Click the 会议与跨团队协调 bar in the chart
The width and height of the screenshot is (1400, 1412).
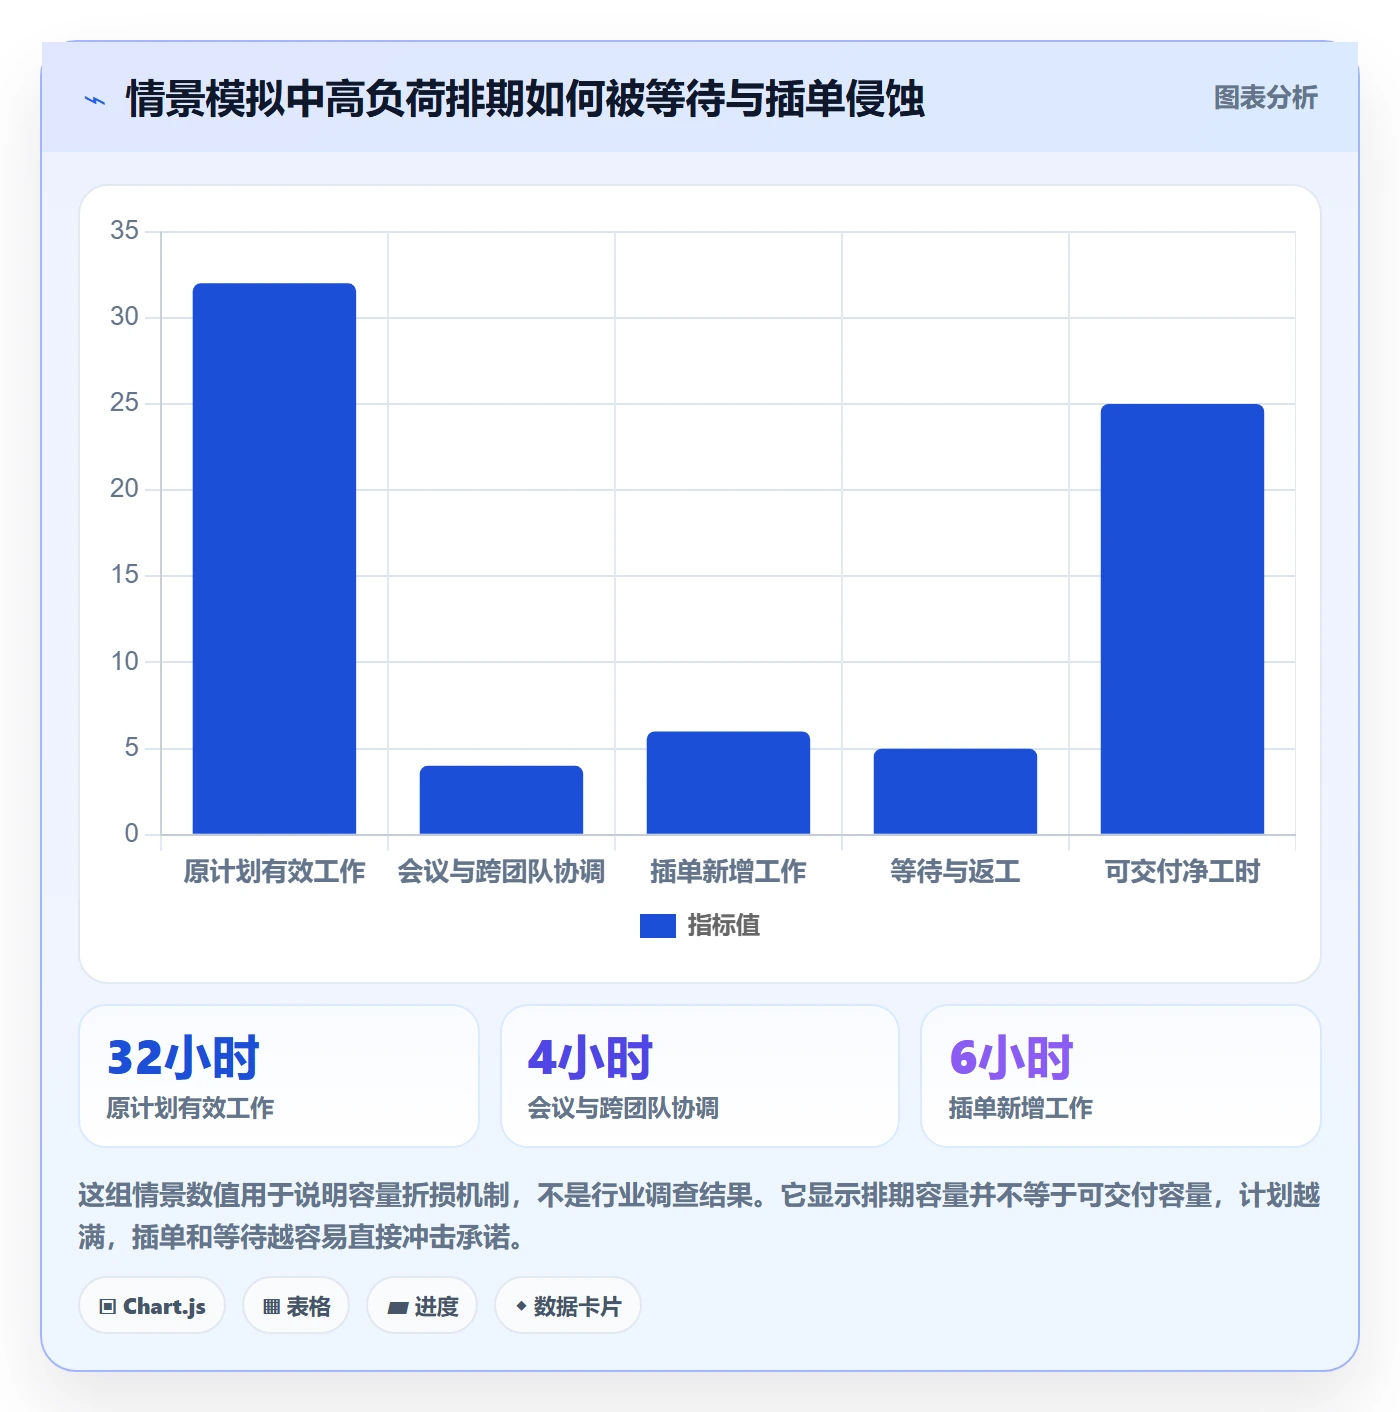501,800
